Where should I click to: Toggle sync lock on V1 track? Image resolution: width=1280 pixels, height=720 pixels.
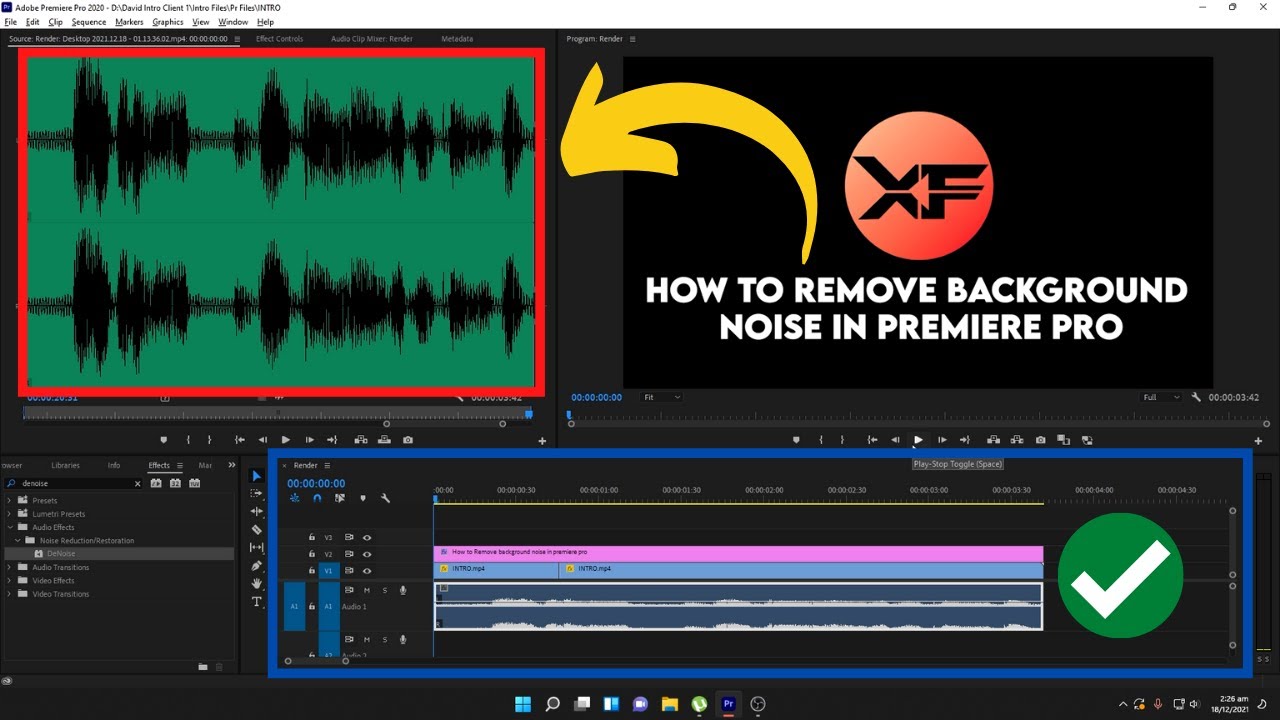click(349, 571)
